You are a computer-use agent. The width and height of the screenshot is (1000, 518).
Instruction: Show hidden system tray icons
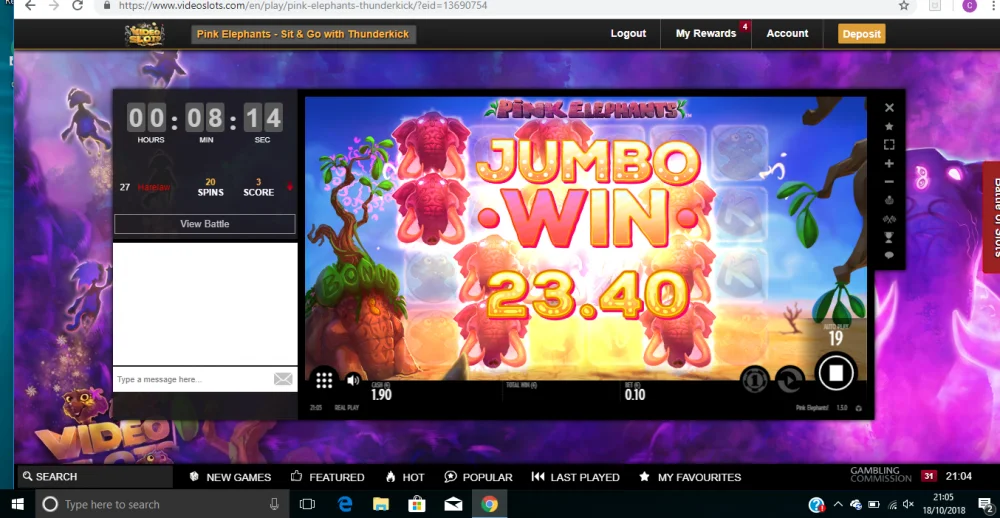(838, 505)
